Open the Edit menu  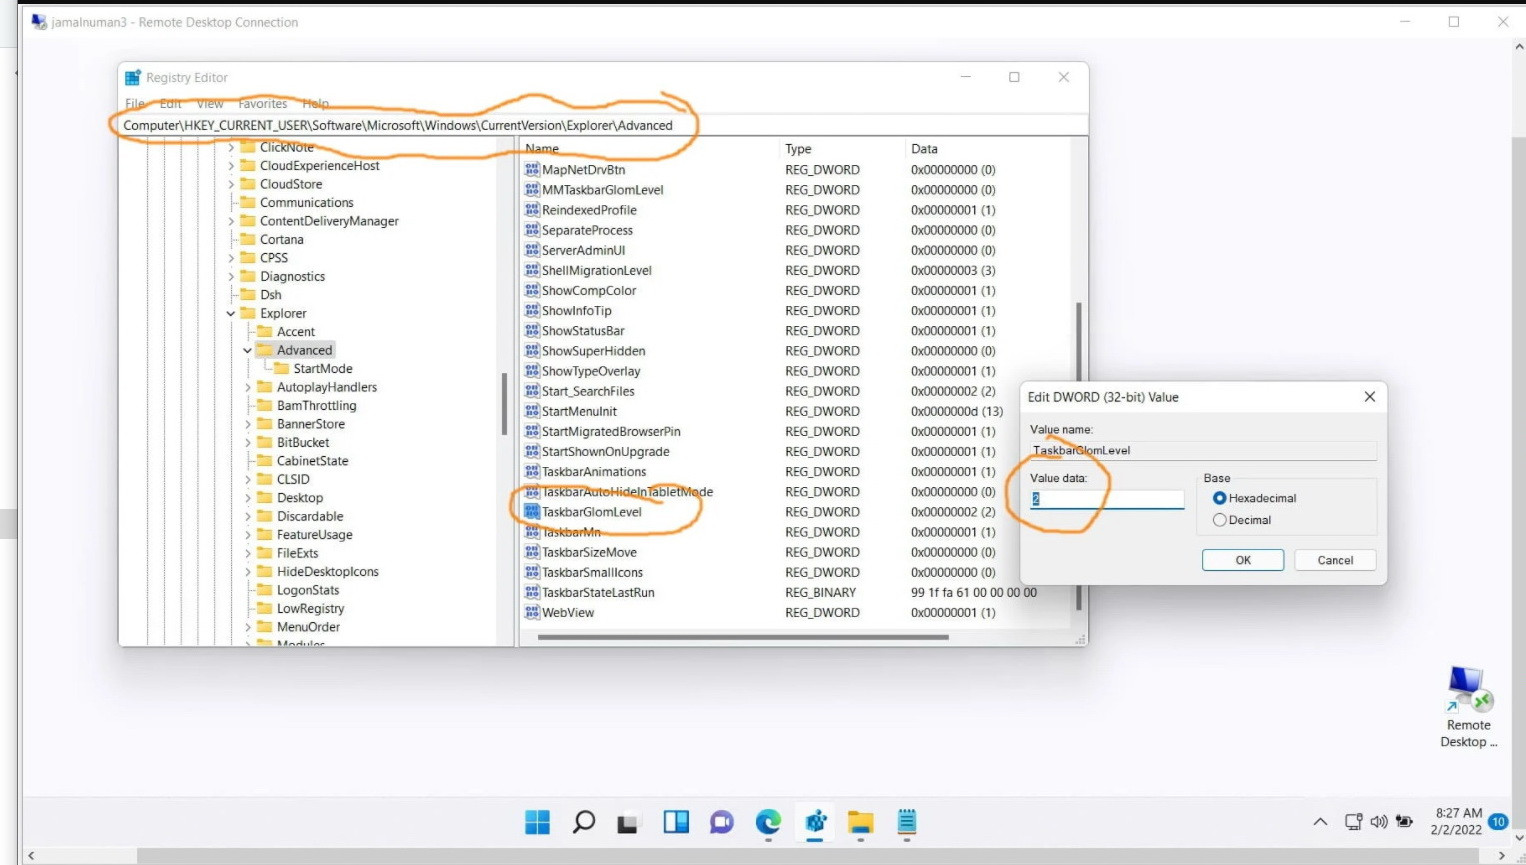click(x=171, y=104)
